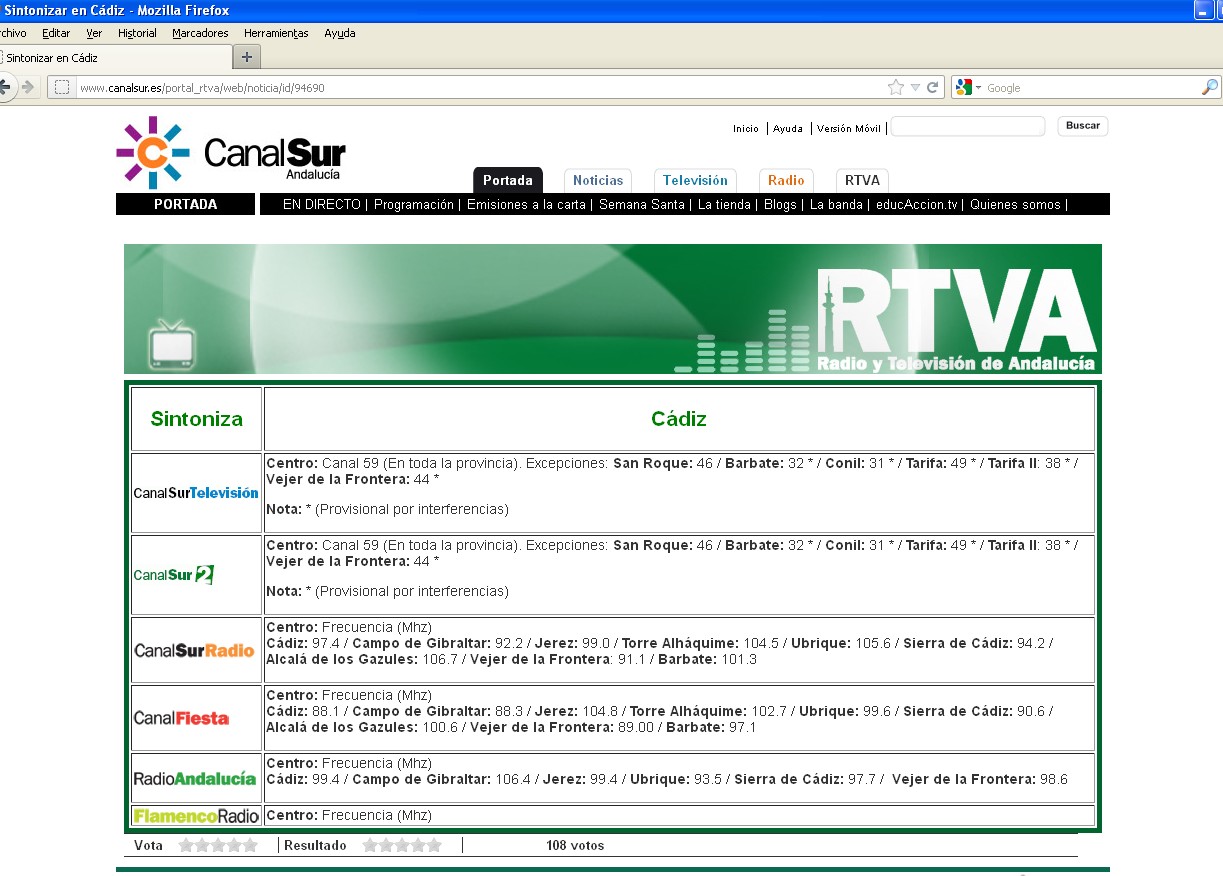Reload the page with the refresh icon
The width and height of the screenshot is (1223, 876).
932,88
